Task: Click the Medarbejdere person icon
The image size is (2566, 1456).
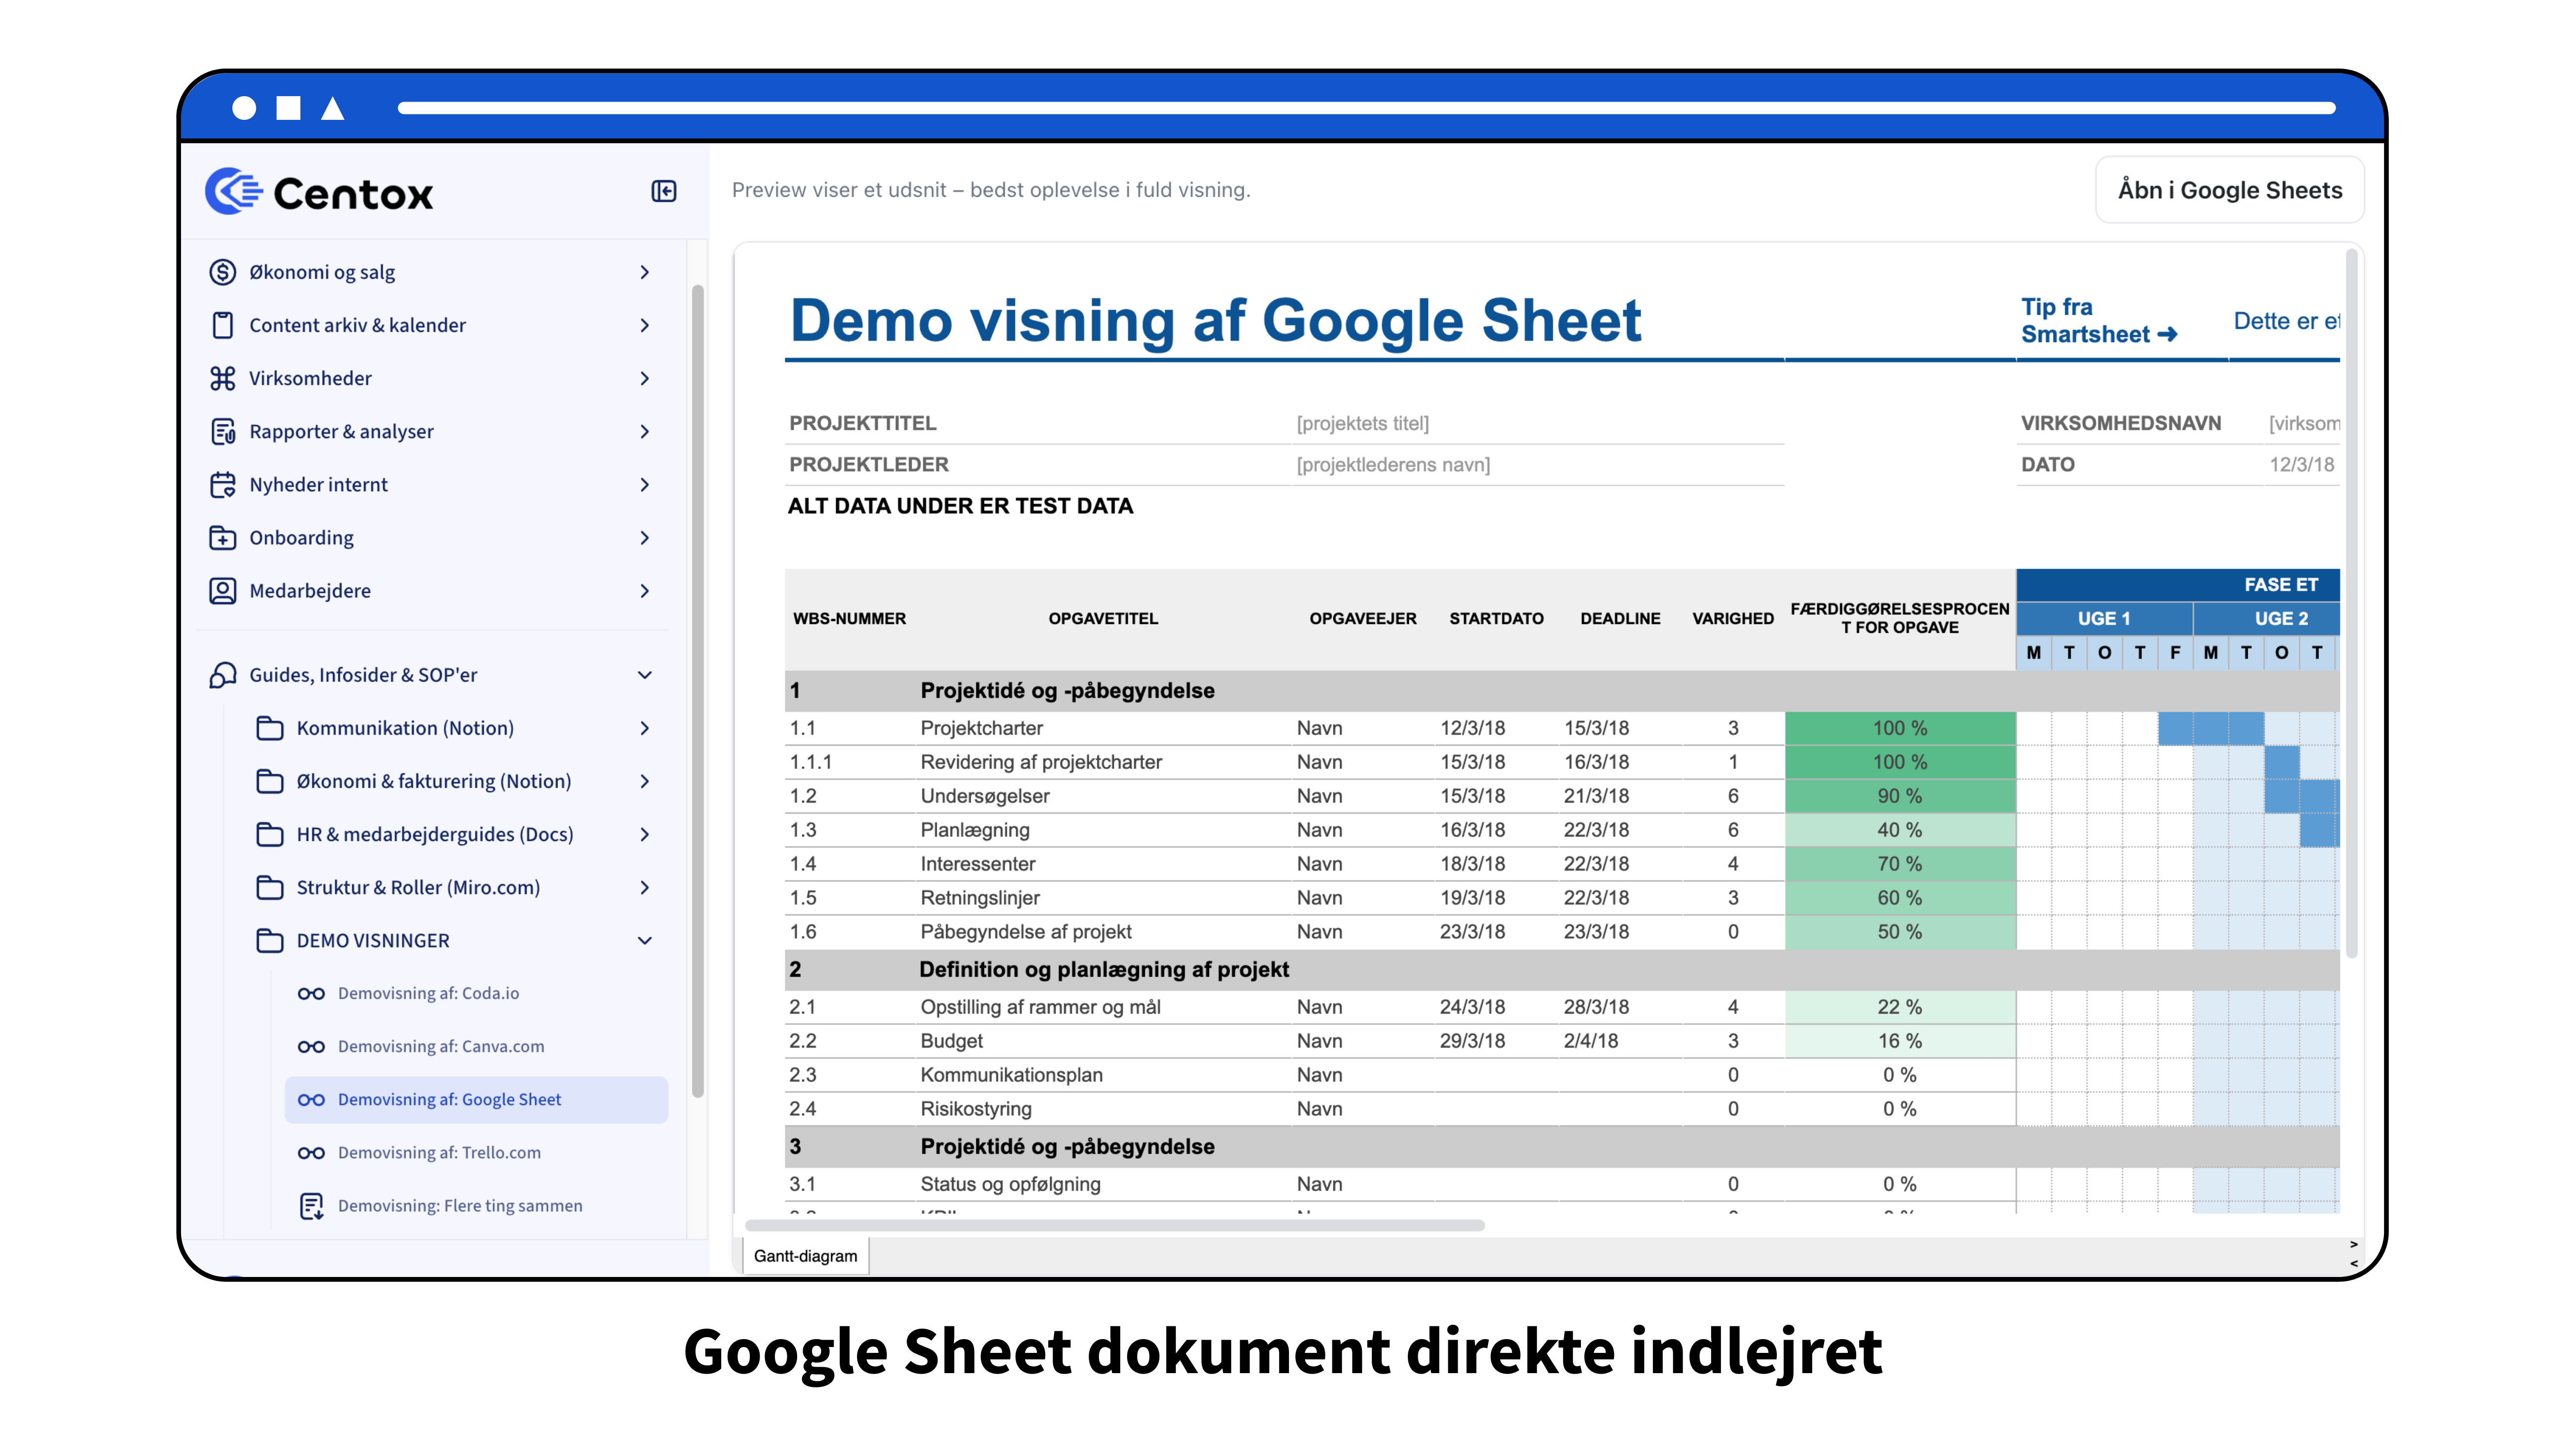Action: coord(222,590)
